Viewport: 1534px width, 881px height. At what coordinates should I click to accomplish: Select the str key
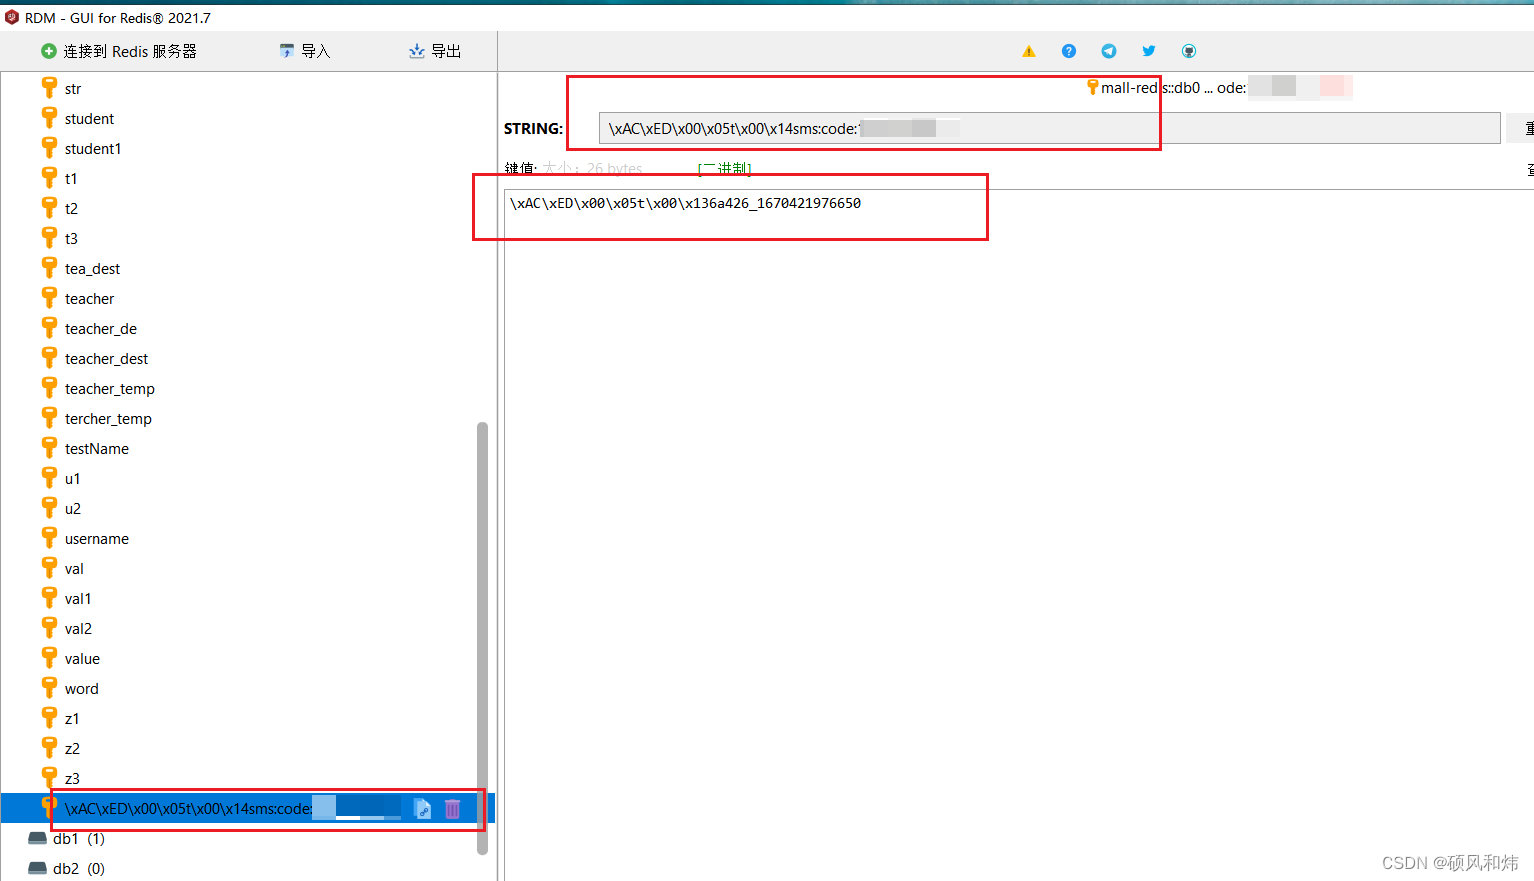73,89
